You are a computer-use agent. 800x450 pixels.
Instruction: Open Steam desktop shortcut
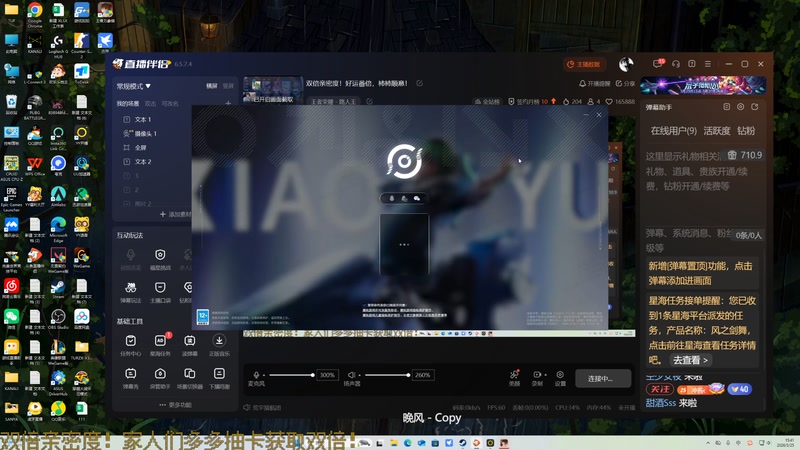coord(58,290)
